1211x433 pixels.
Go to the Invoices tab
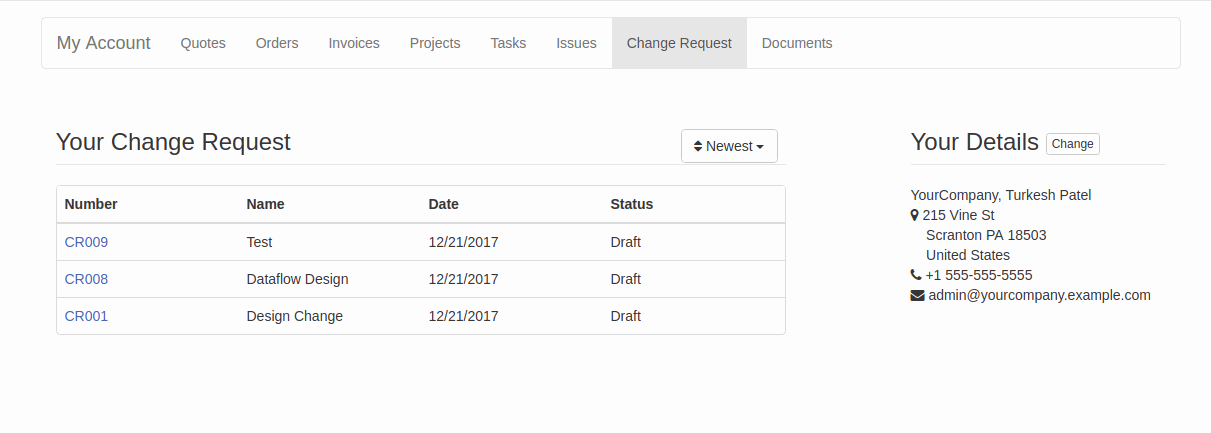tap(354, 43)
